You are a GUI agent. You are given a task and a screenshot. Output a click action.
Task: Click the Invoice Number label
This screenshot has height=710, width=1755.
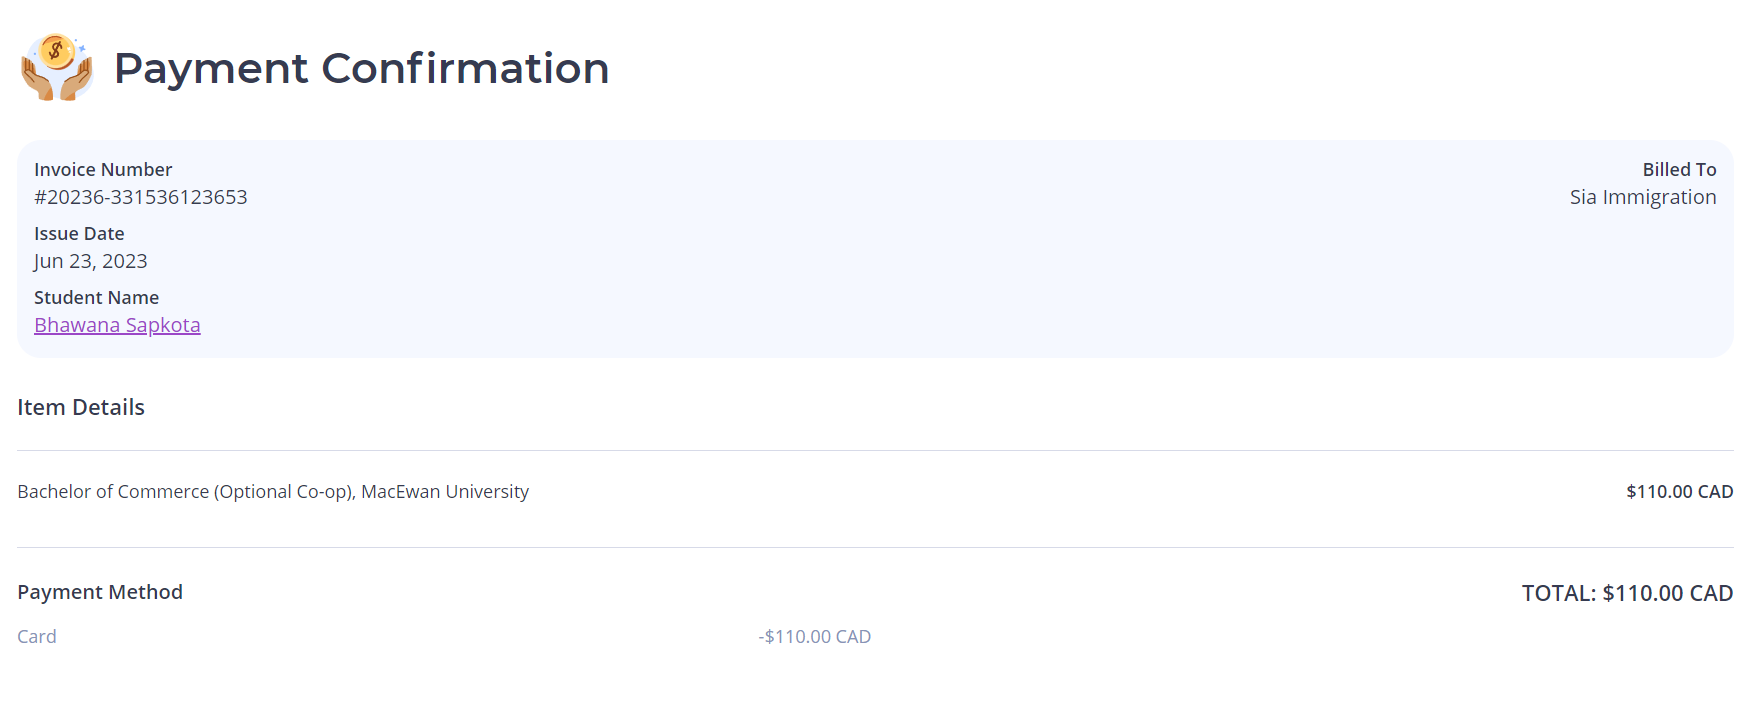(103, 169)
